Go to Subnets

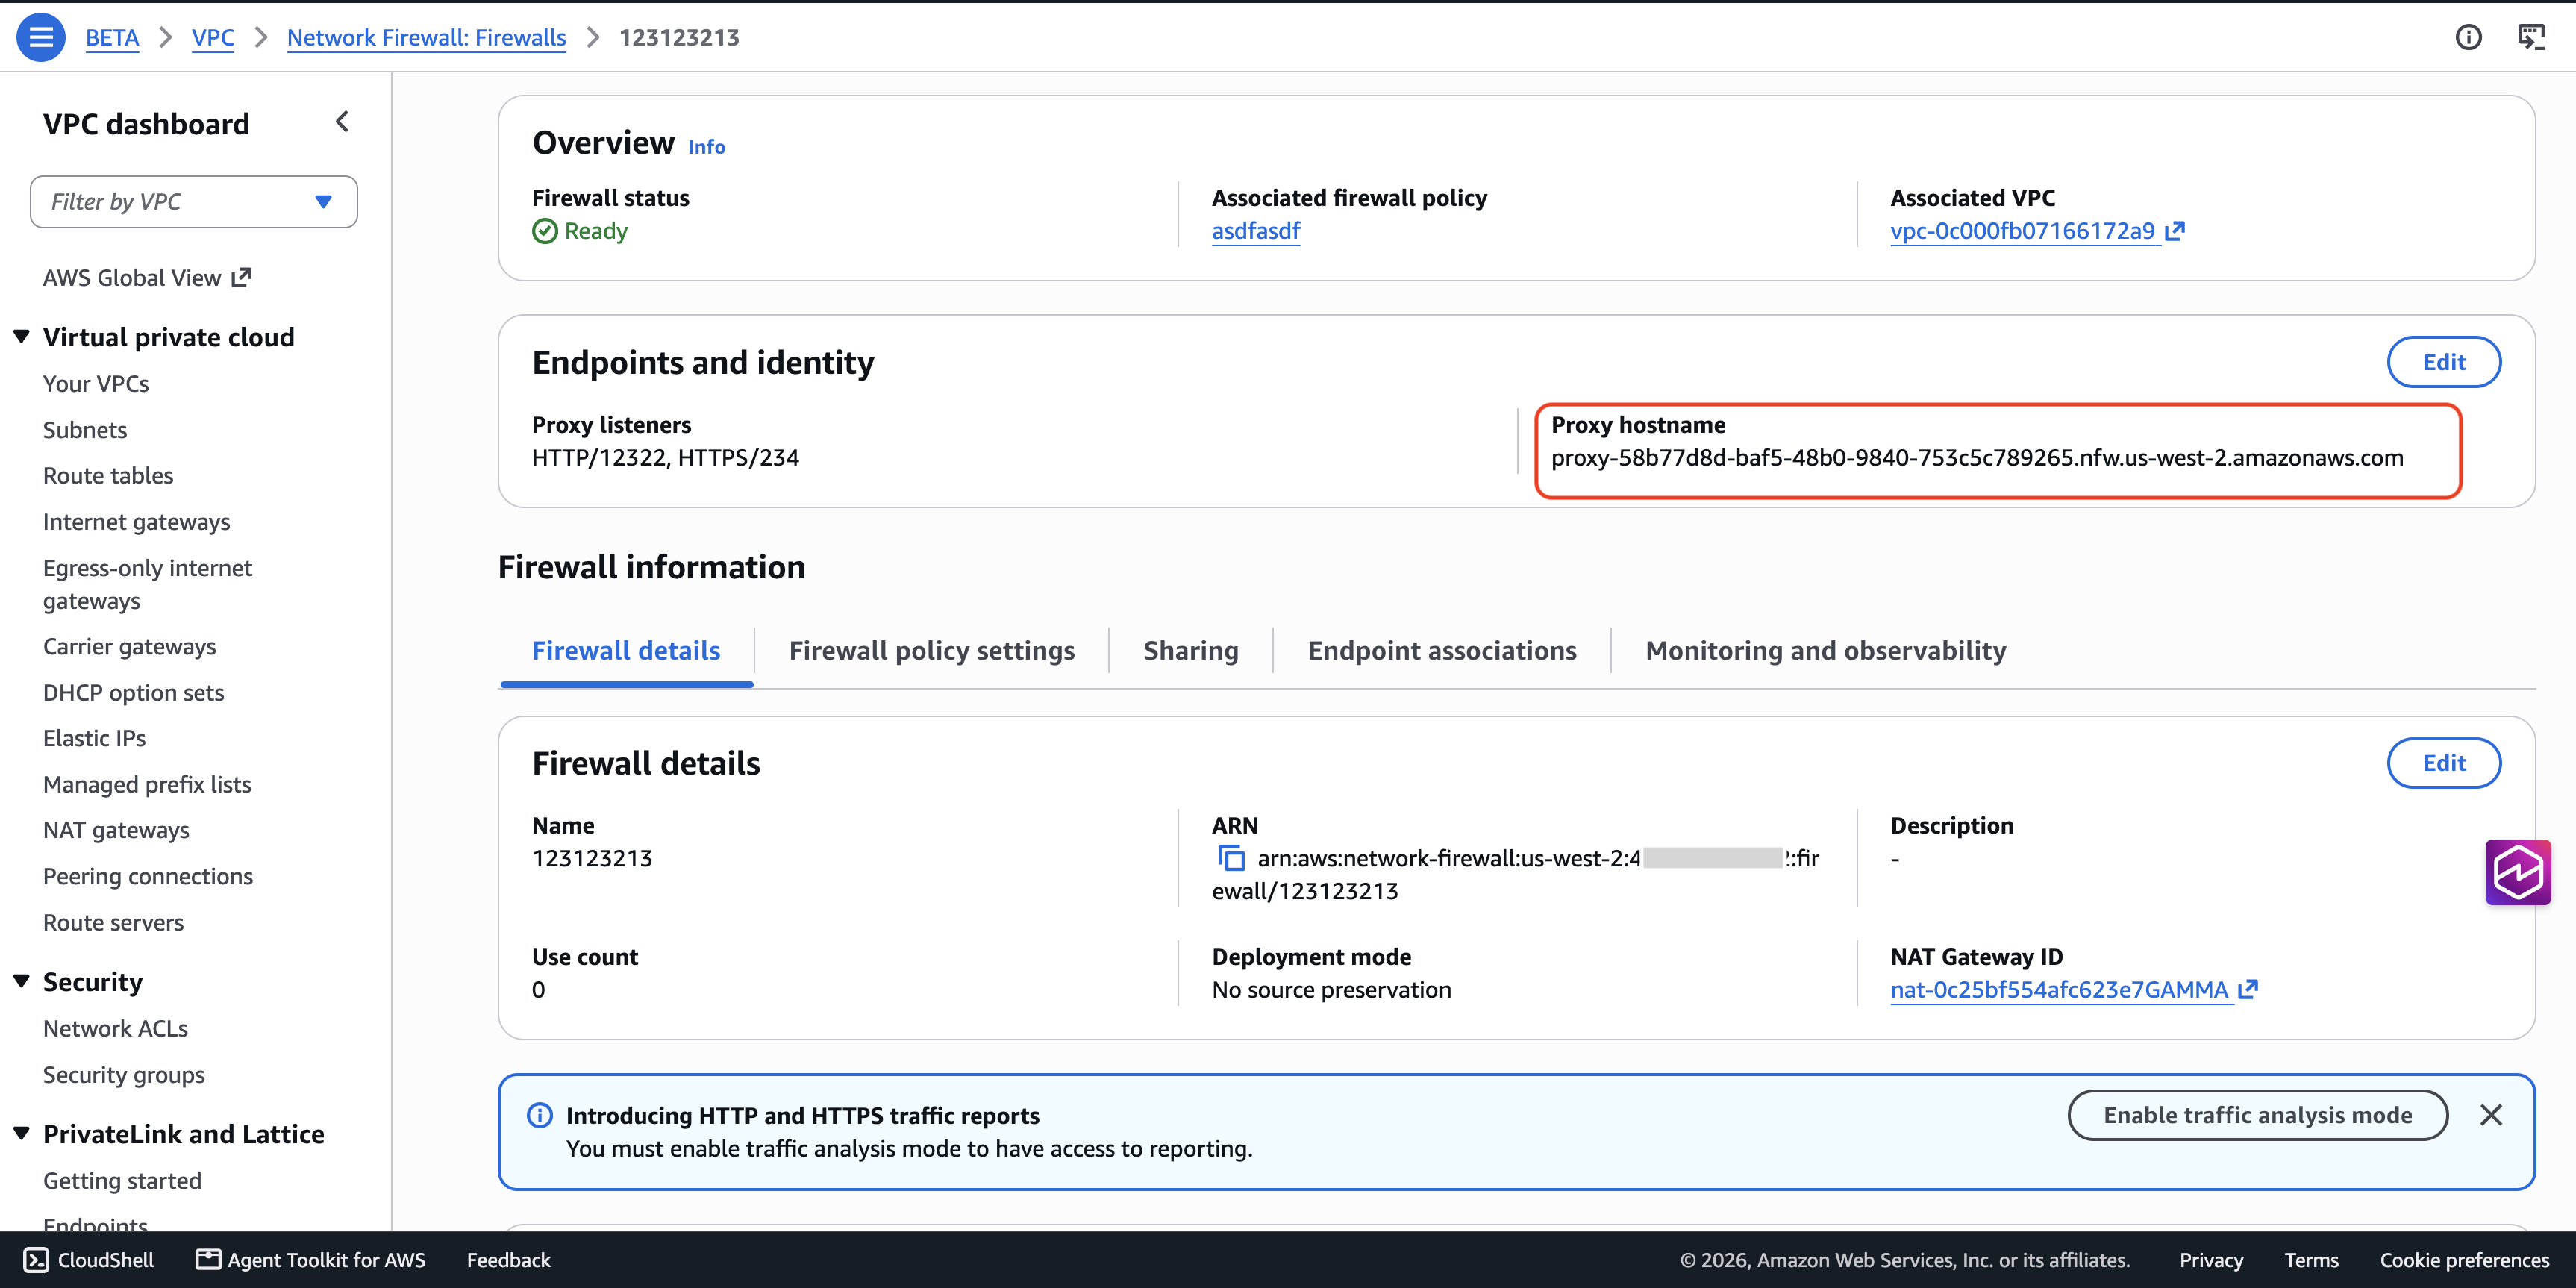85,430
